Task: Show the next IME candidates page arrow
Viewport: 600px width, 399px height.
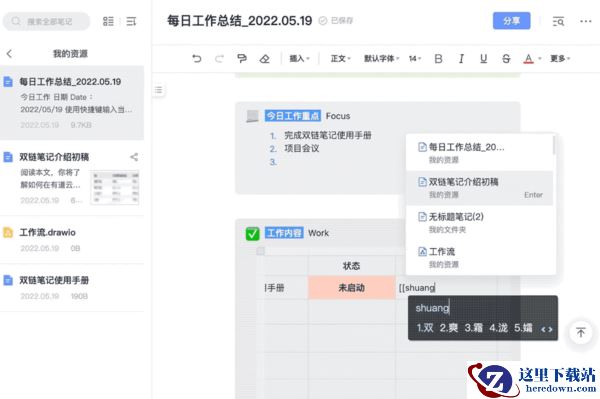Action: [550, 329]
